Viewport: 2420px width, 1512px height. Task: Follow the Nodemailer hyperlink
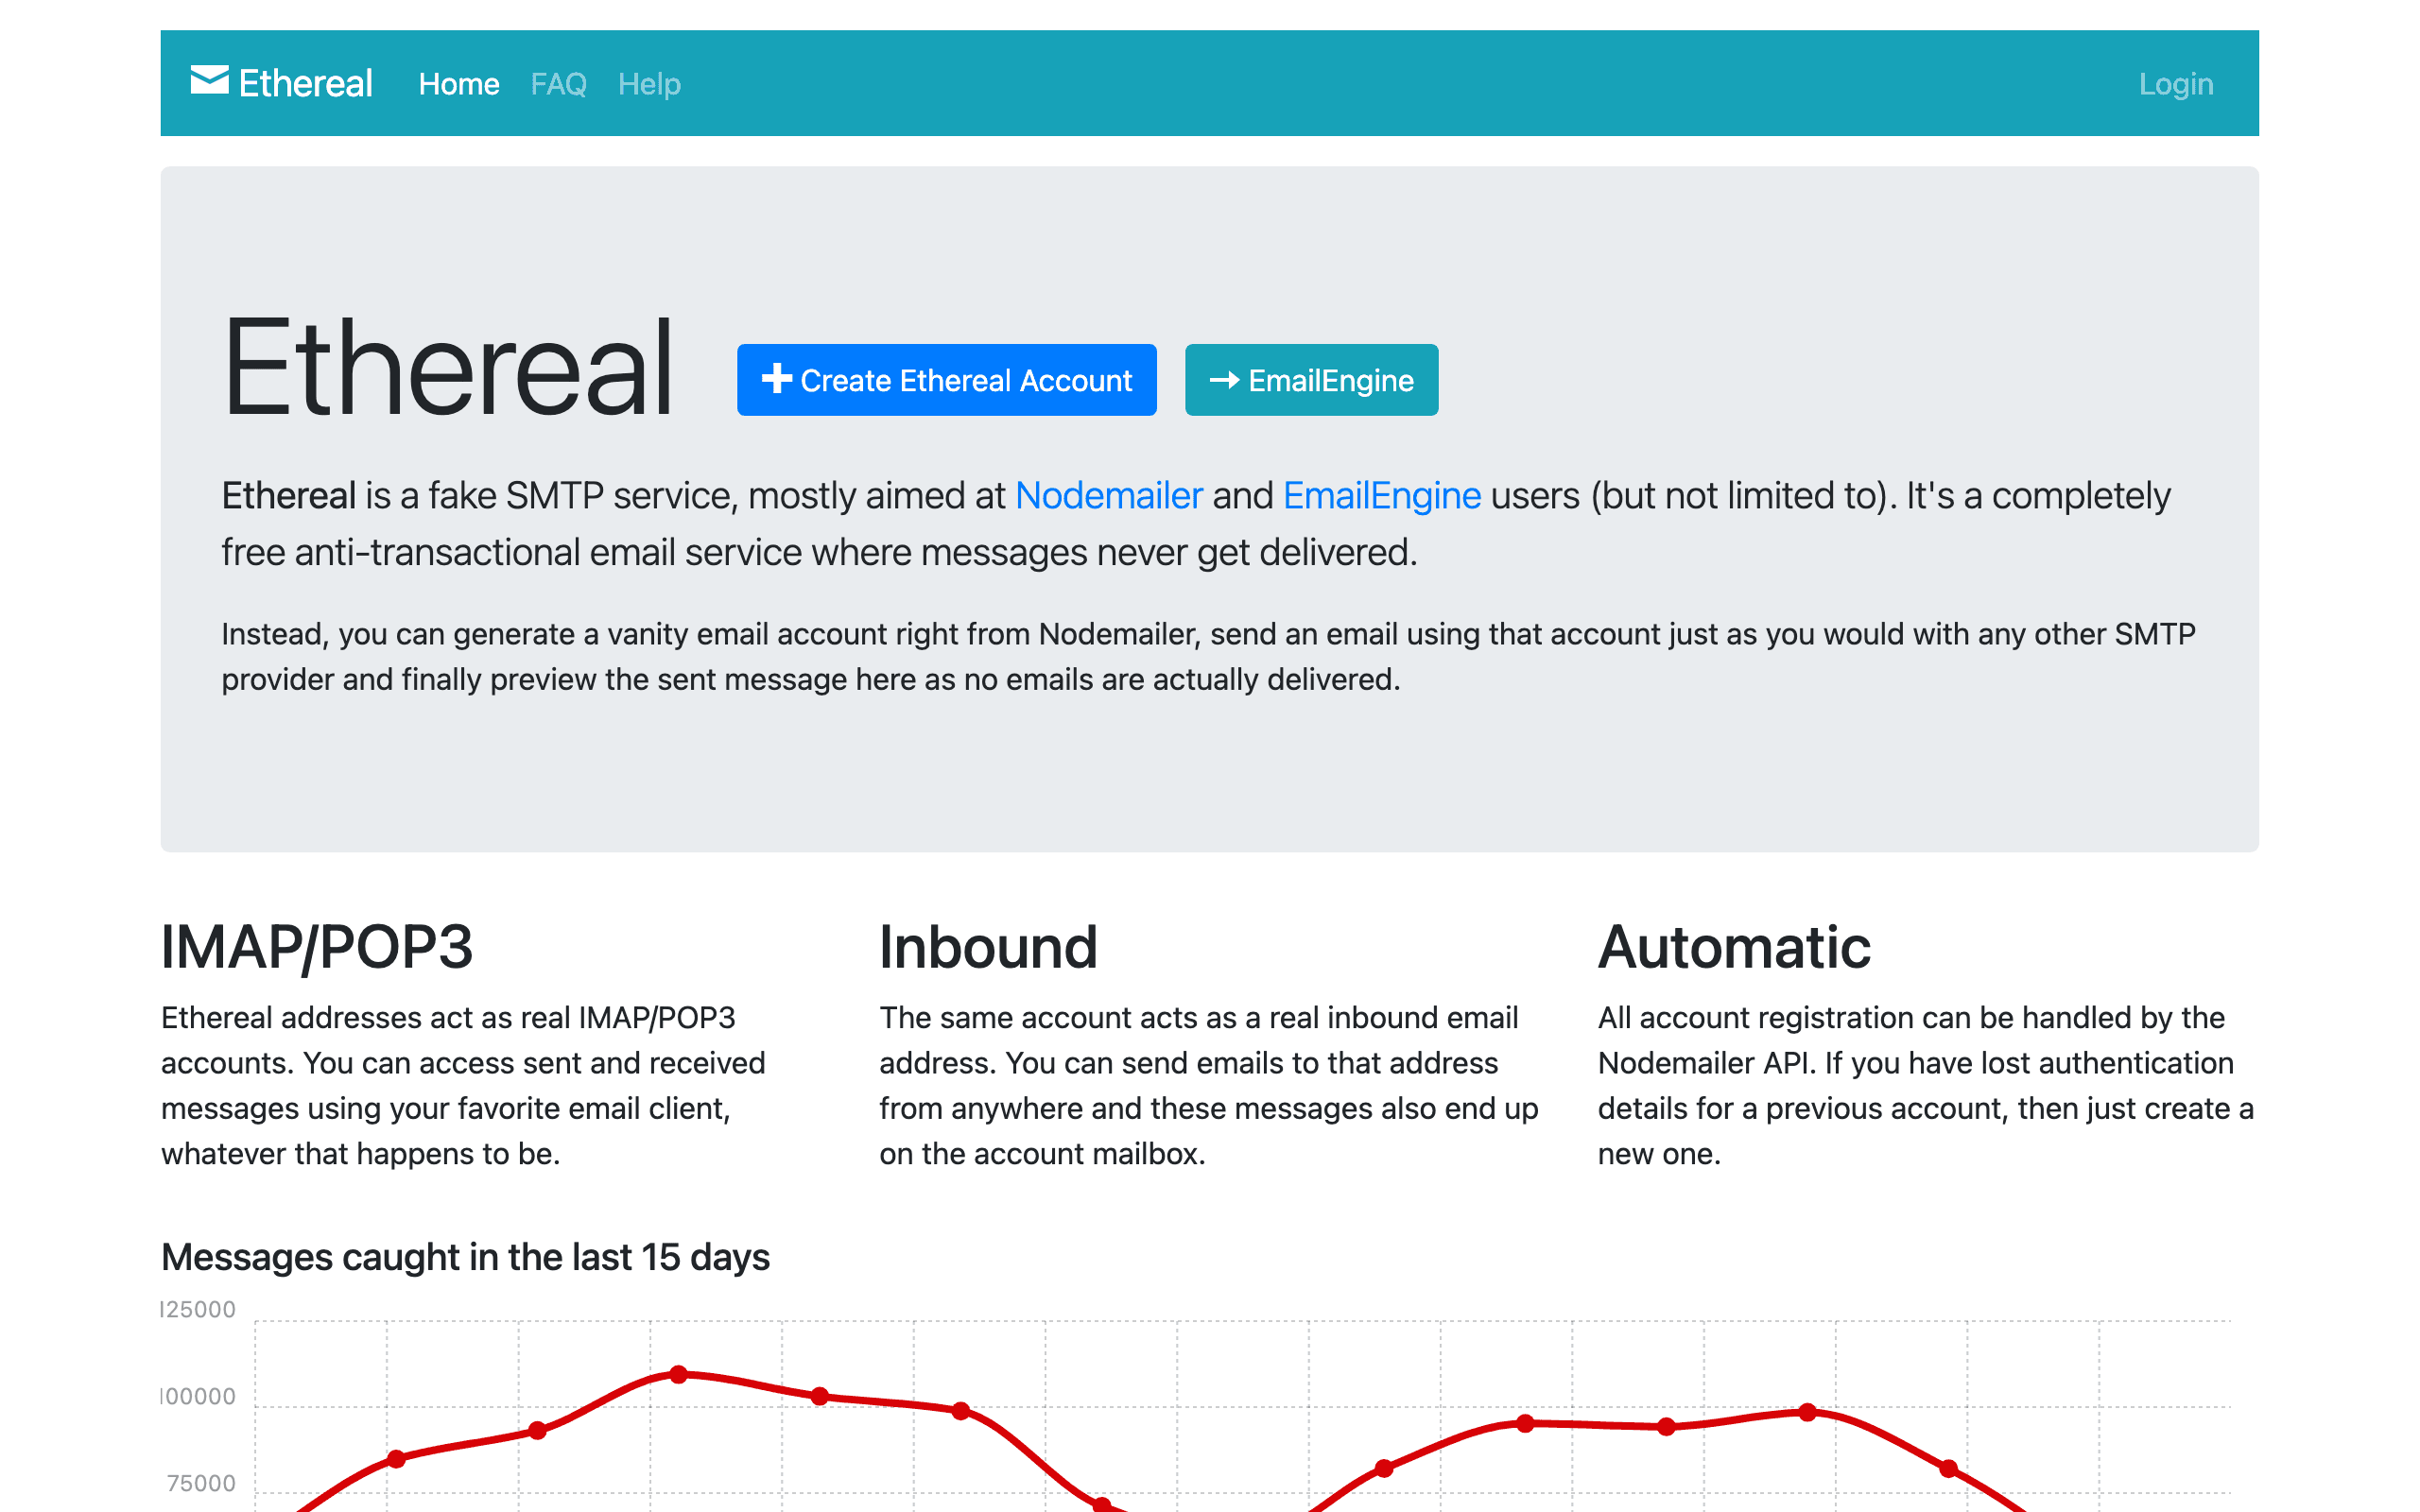1108,495
